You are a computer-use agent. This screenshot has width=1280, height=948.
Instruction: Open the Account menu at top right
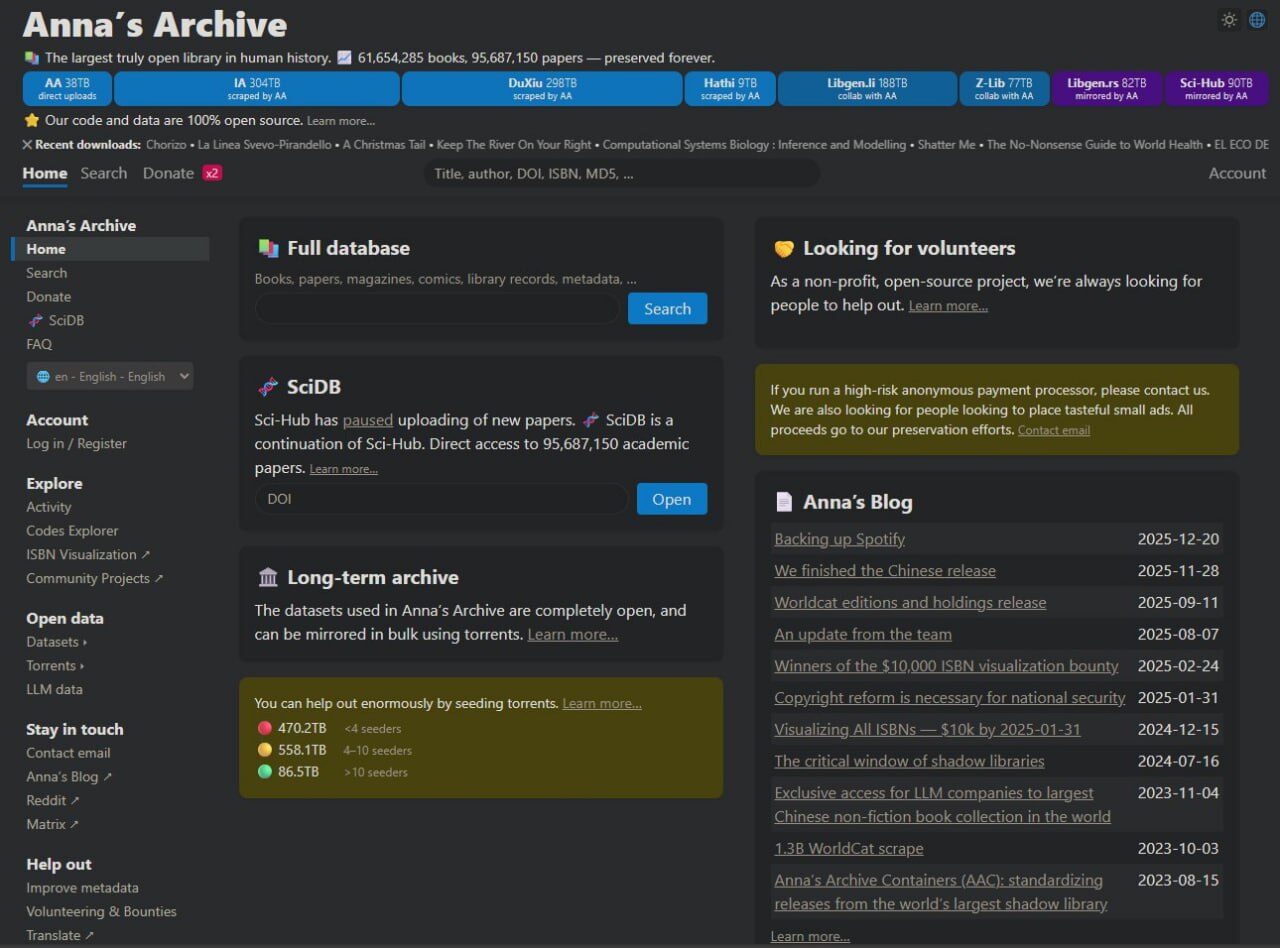(x=1237, y=173)
